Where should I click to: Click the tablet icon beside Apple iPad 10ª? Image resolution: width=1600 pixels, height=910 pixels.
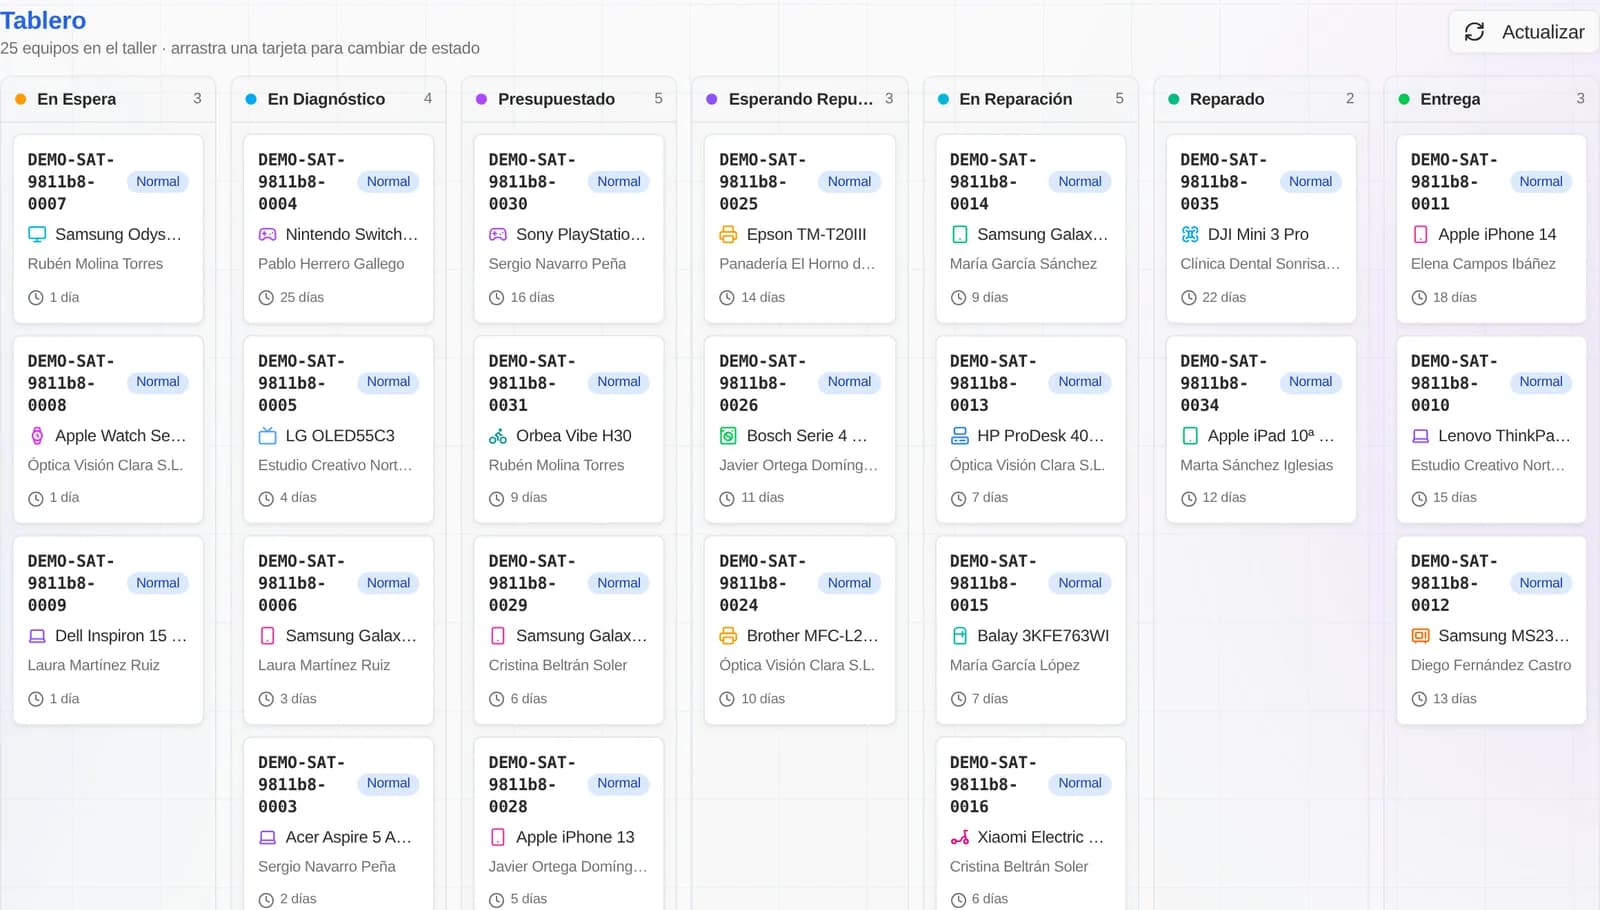click(x=1189, y=436)
